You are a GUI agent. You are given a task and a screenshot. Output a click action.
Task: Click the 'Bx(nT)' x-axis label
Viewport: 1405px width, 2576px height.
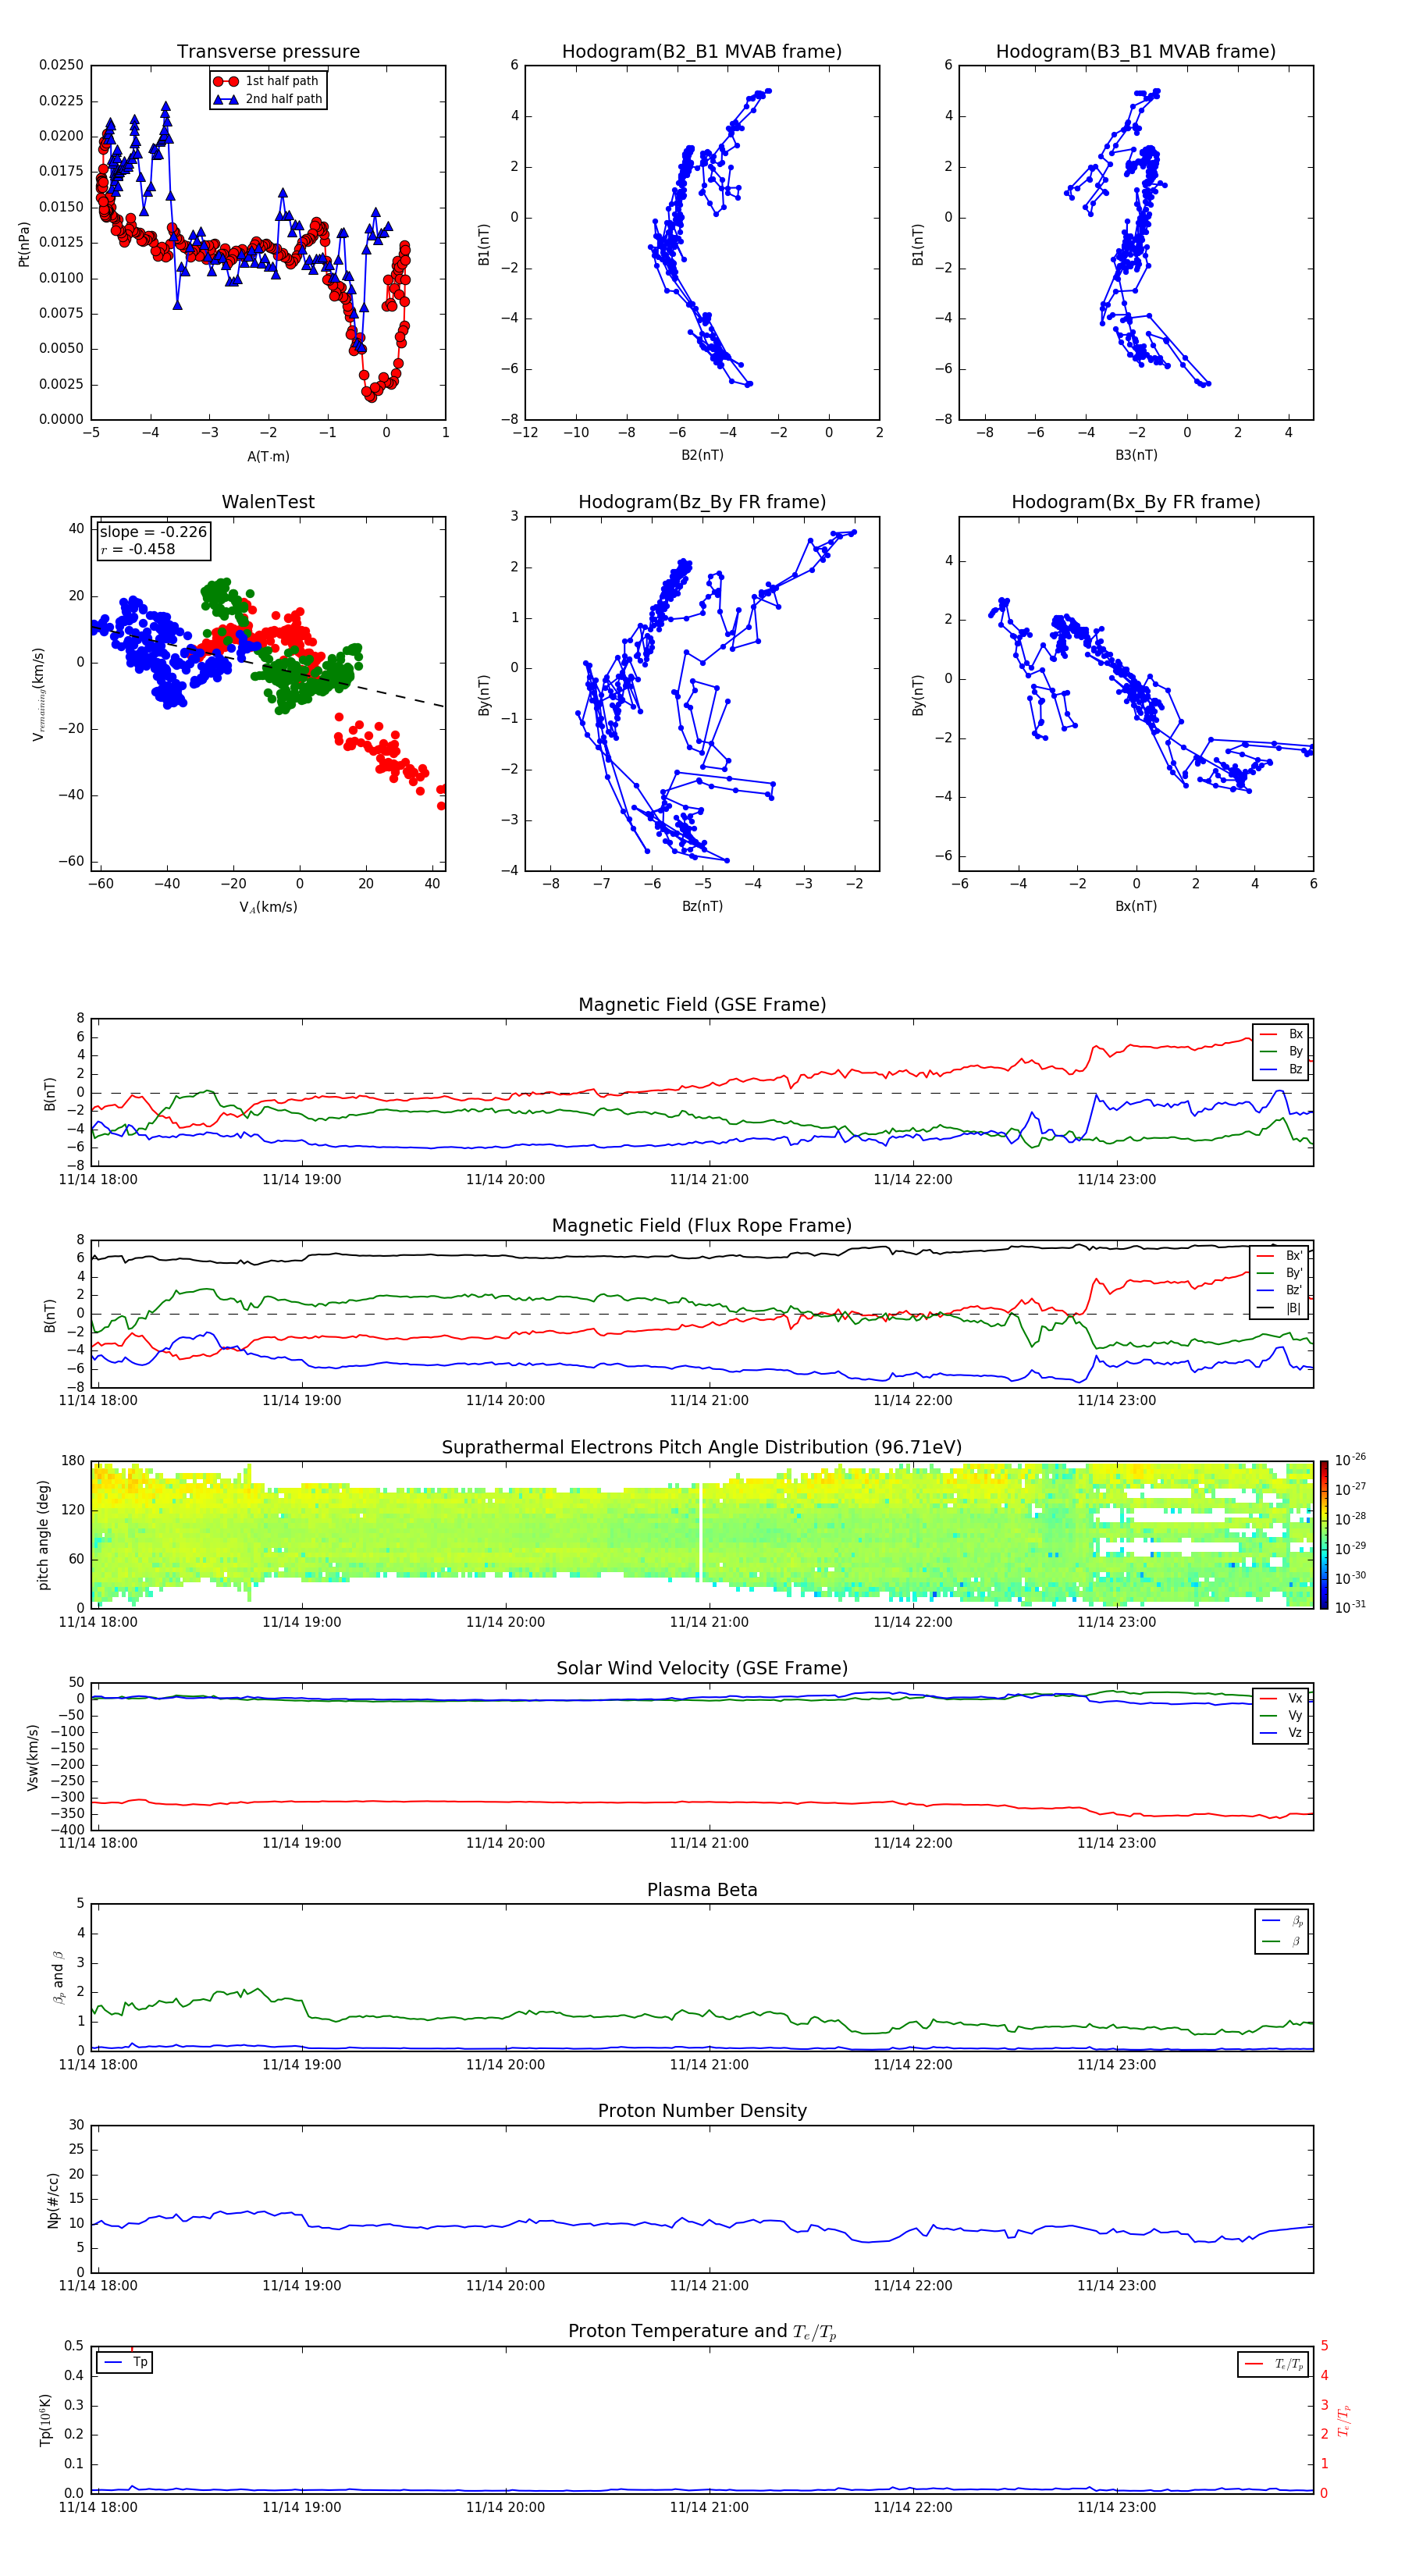click(1136, 906)
